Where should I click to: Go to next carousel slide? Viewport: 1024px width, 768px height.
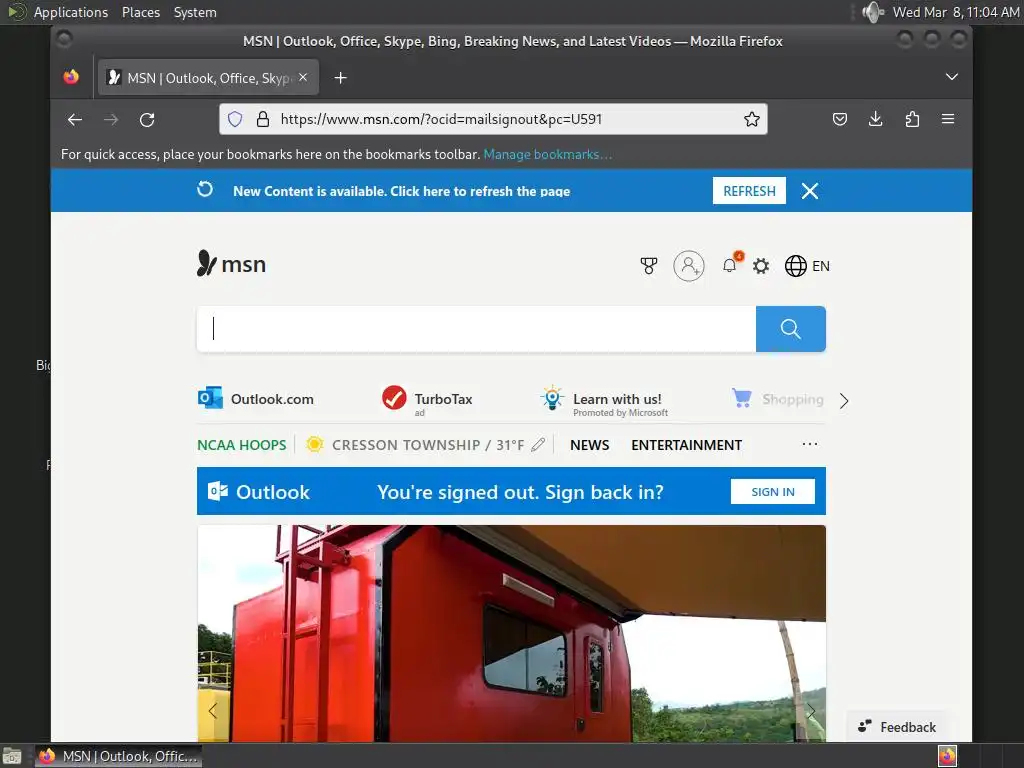(810, 711)
